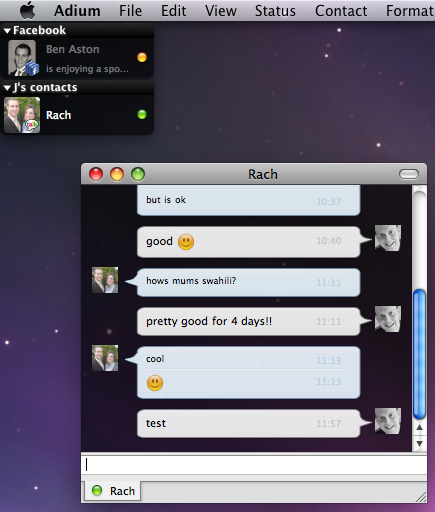Click the 'cool' message text
Viewport: 435px width, 512px height.
[155, 359]
